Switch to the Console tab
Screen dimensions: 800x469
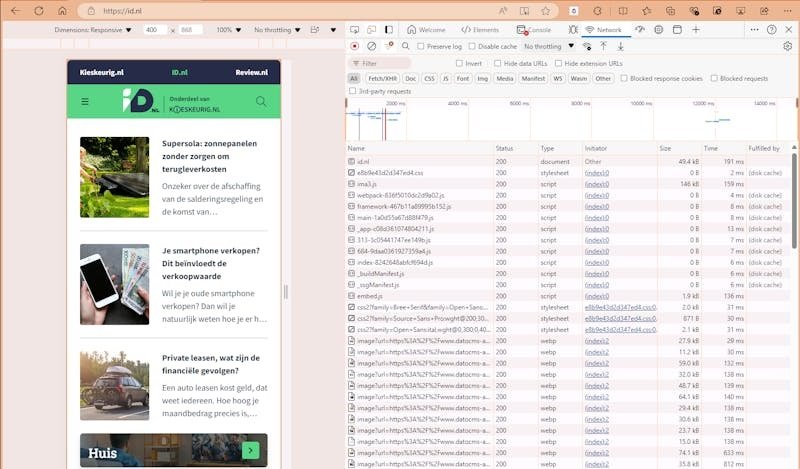[534, 30]
